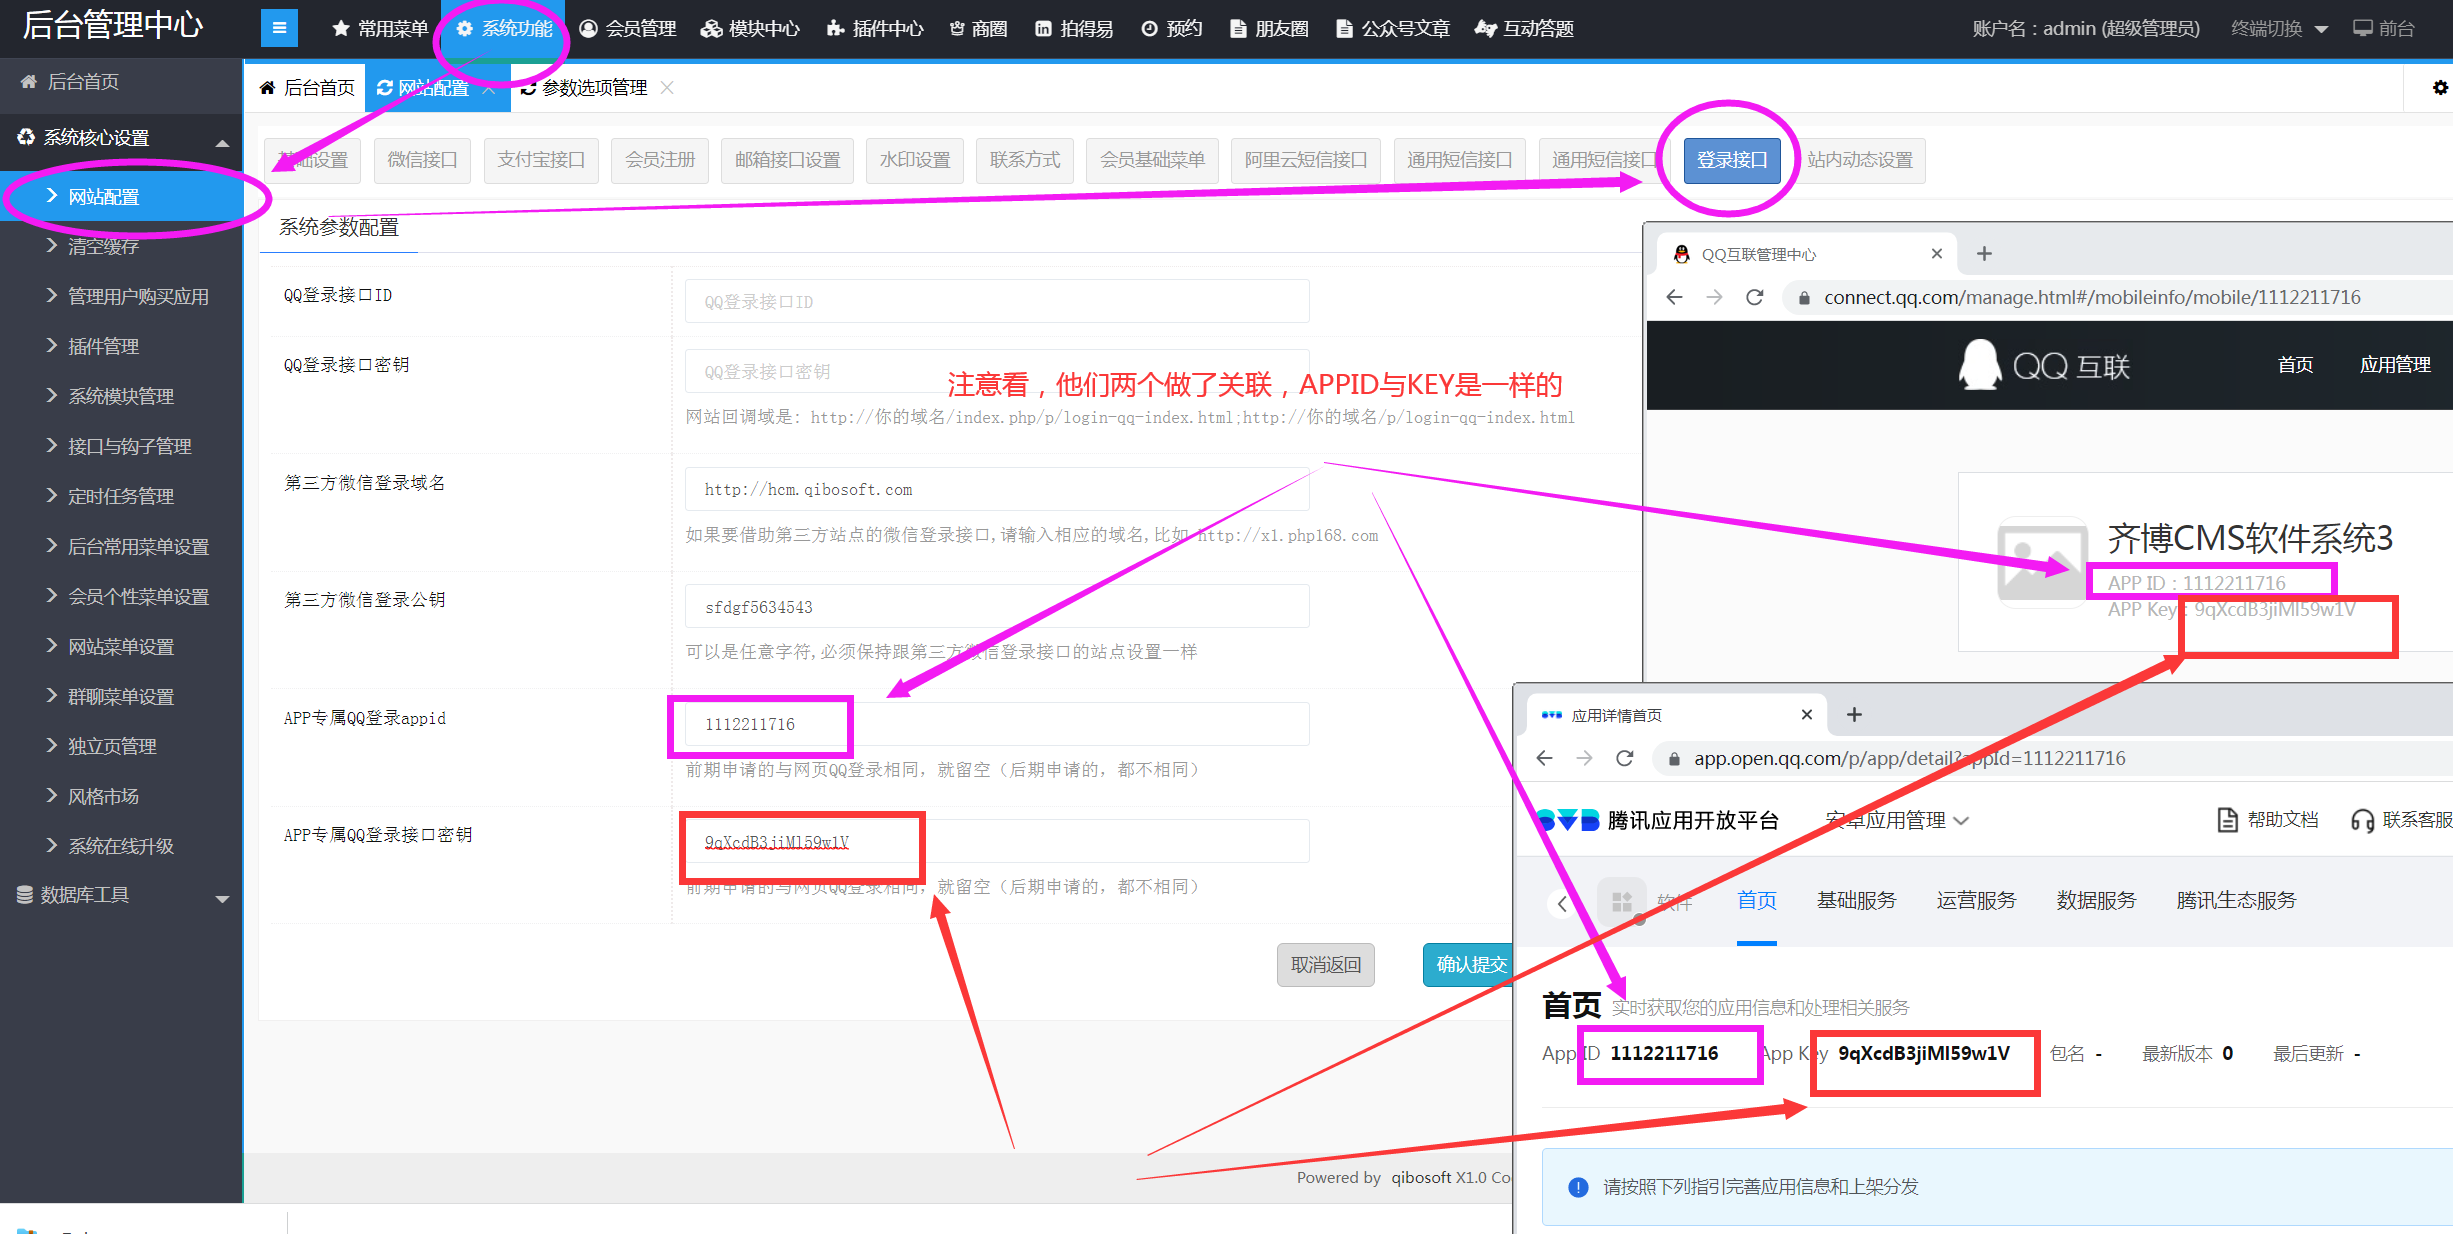
Task: Click the hamburger menu toggle icon
Action: coord(279,28)
